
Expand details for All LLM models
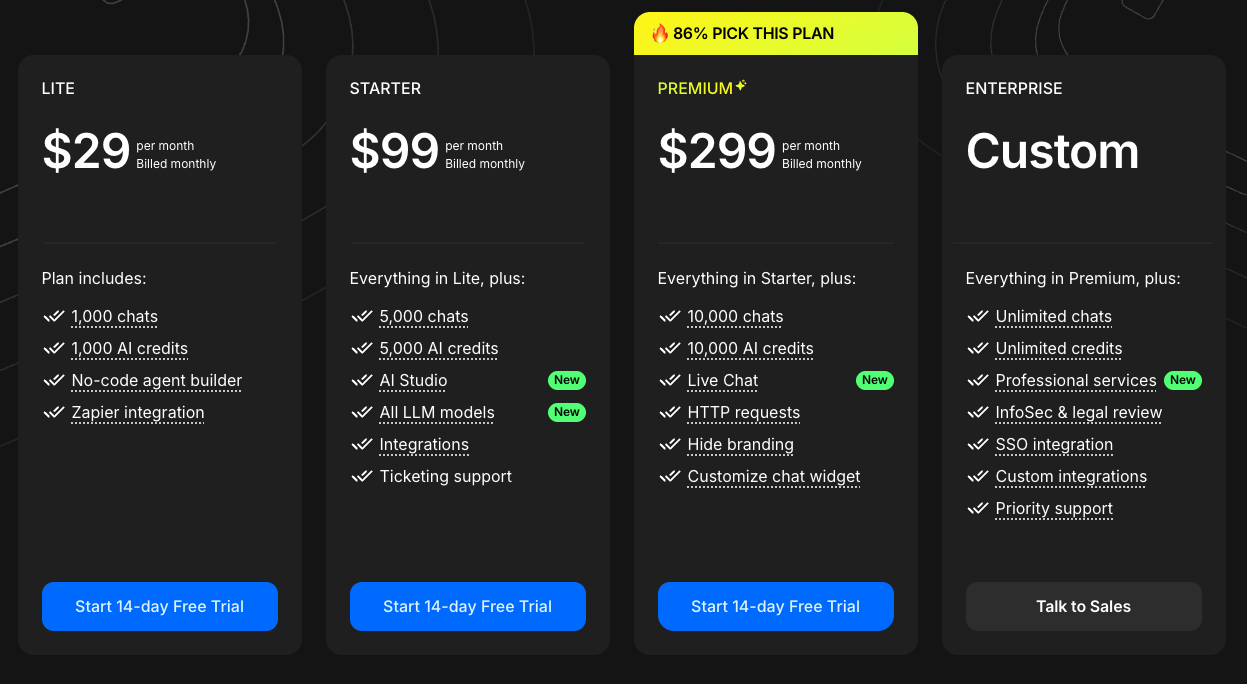[436, 412]
